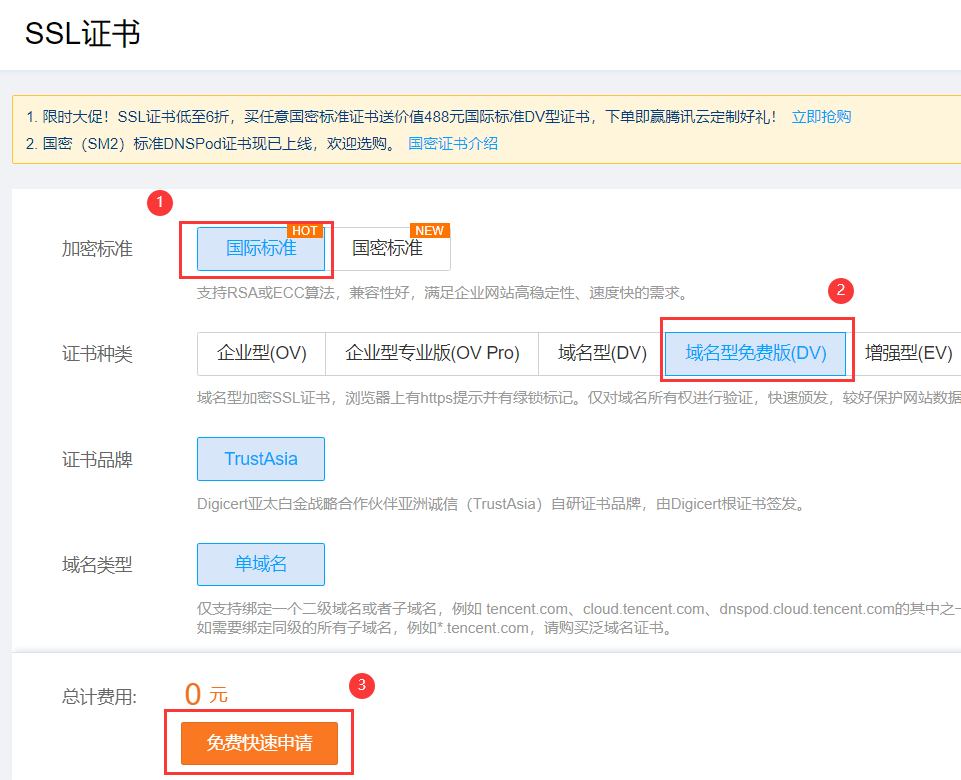Choose 企业型(OV) certificate type

click(261, 354)
